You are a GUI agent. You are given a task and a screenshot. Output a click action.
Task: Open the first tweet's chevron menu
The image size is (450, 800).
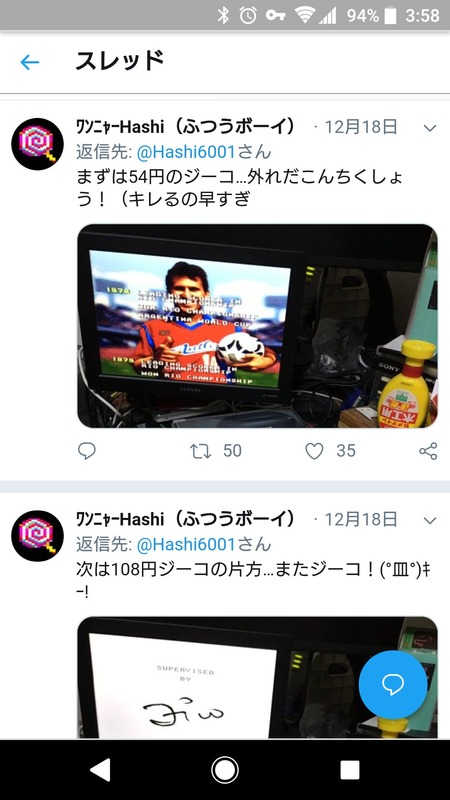430,128
